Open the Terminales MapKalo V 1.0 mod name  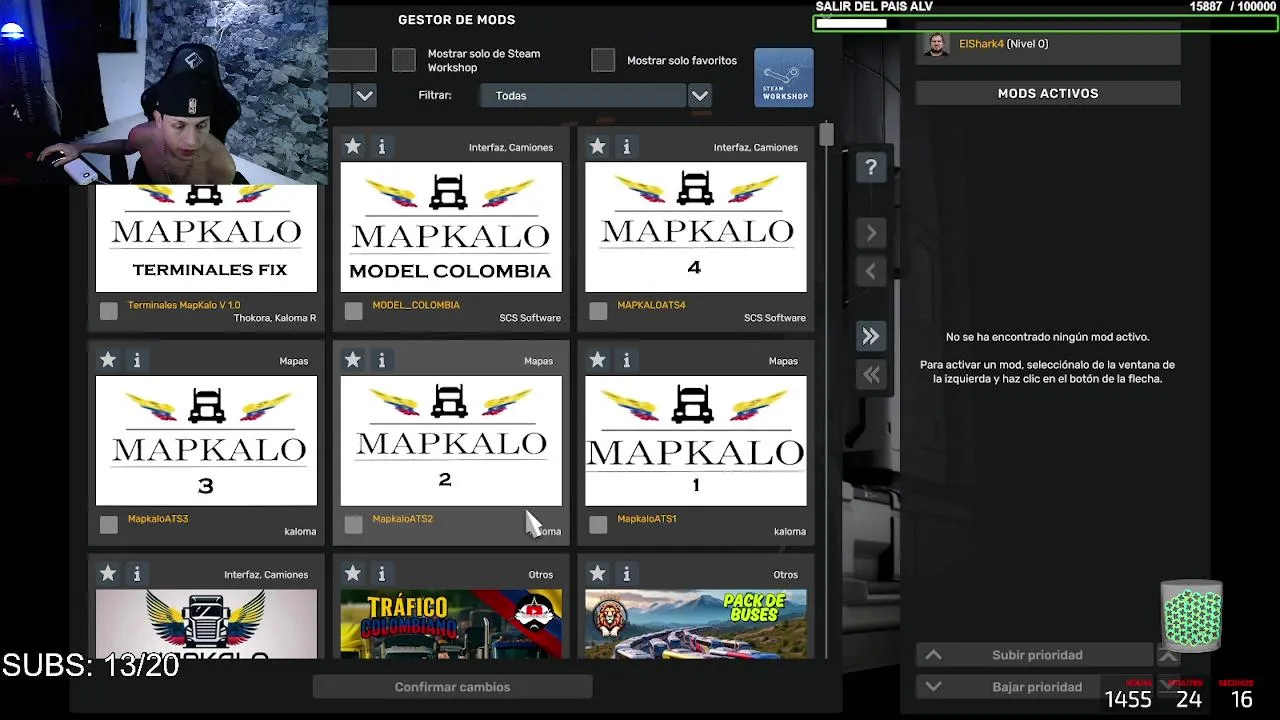click(x=184, y=305)
